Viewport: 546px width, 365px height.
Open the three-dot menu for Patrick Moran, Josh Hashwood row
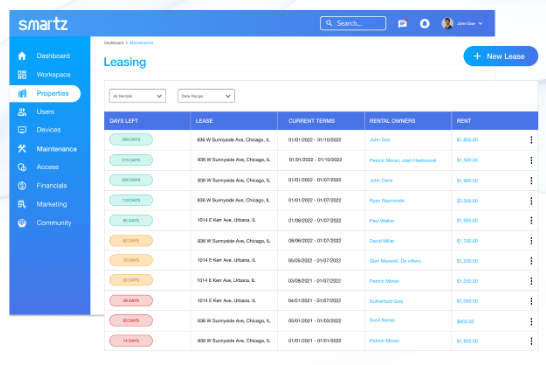pos(531,160)
